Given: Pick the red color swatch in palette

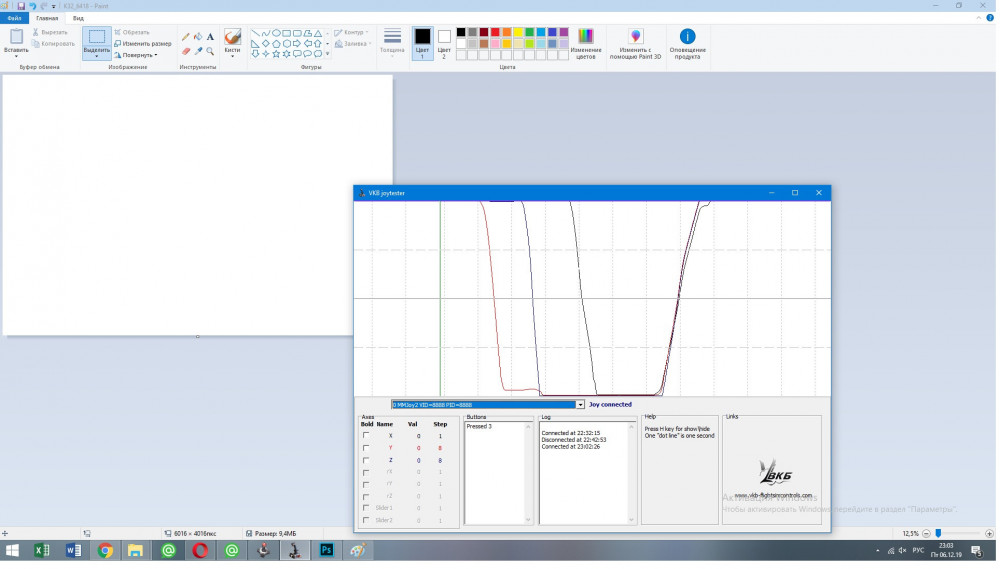Looking at the screenshot, I should coord(495,32).
